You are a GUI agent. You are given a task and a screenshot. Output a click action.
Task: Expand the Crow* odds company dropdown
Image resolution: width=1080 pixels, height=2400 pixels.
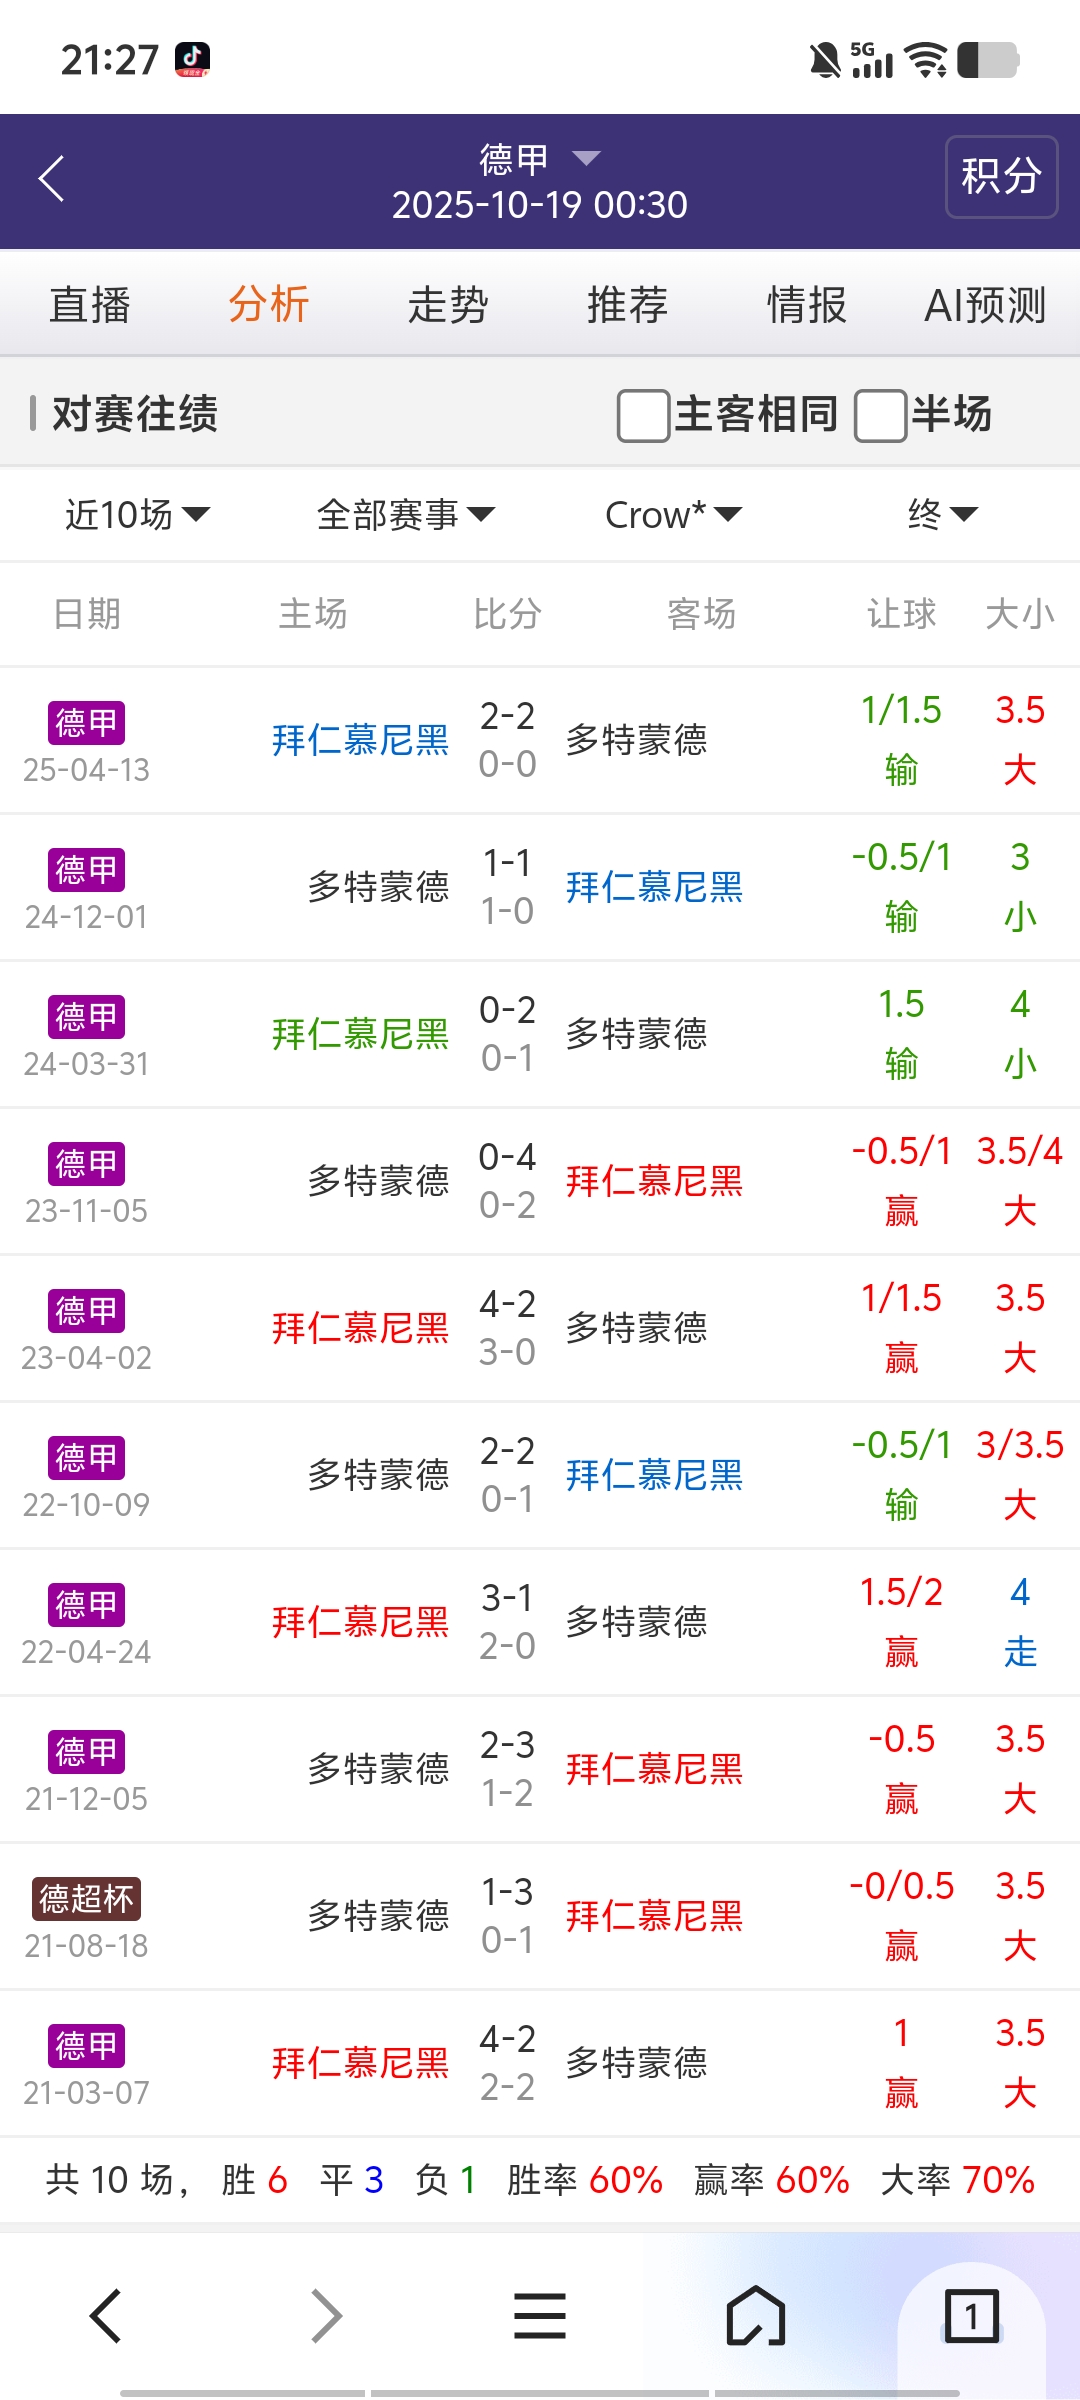coord(673,515)
